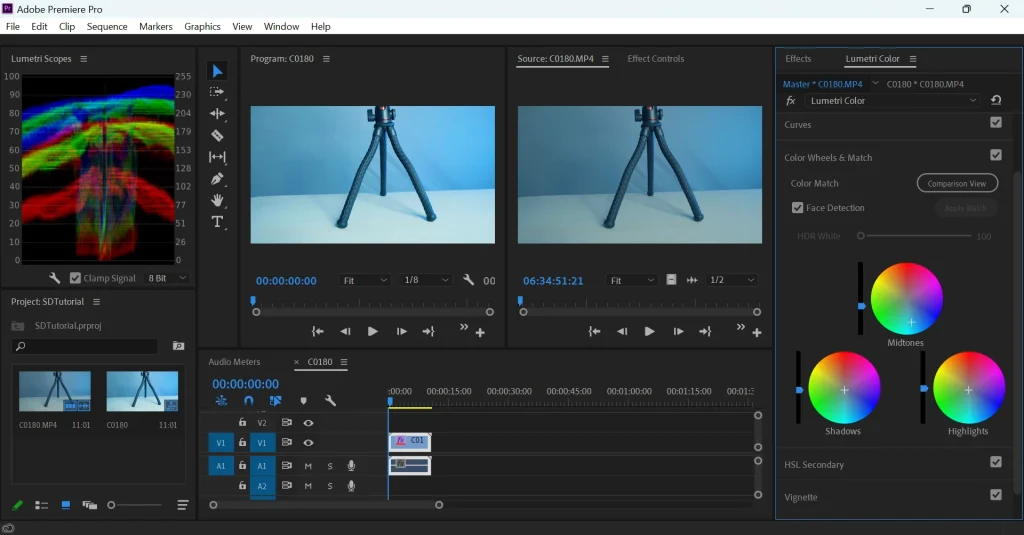Play the Source monitor clip
The image size is (1024, 535).
[x=649, y=331]
